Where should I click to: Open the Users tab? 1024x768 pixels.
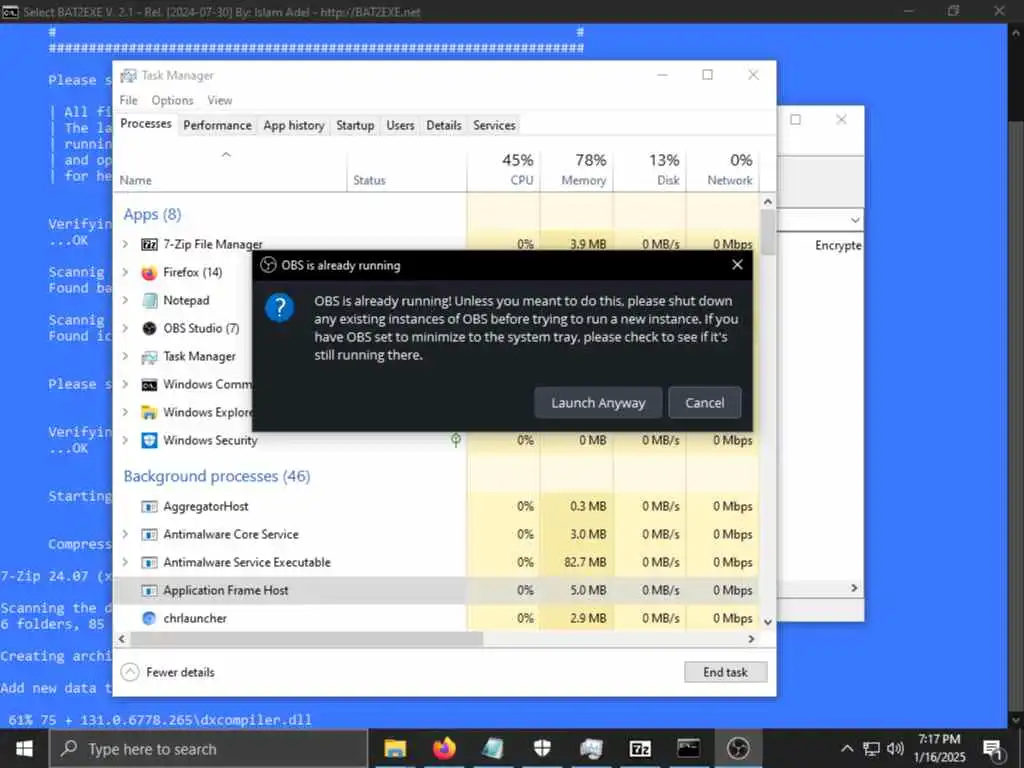point(400,125)
